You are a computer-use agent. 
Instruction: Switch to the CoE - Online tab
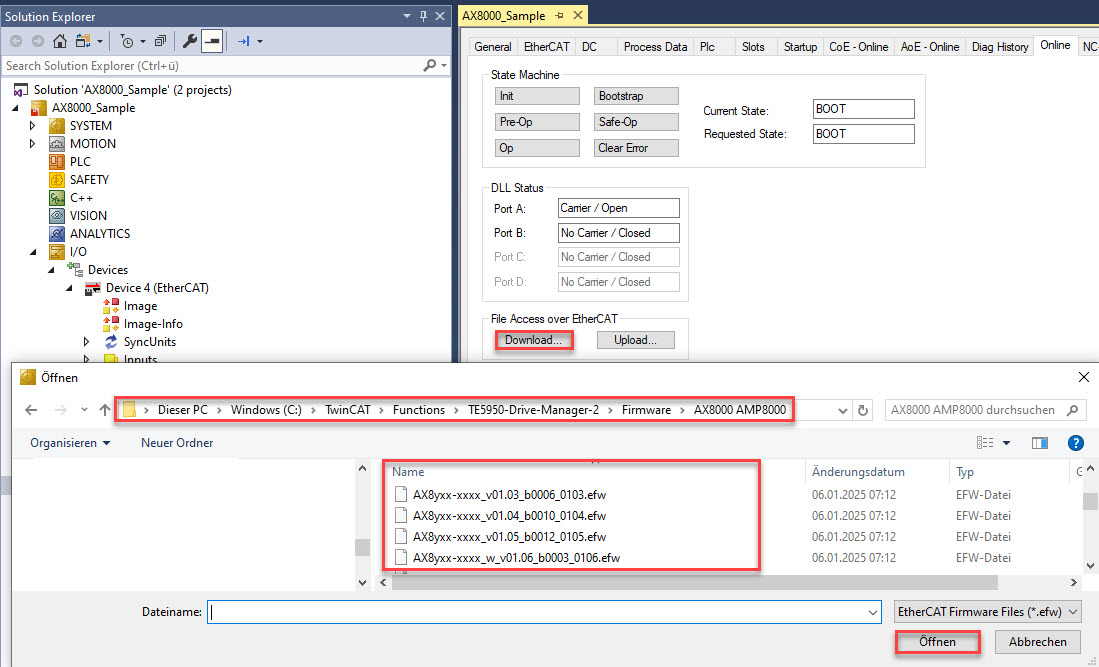pyautogui.click(x=859, y=46)
